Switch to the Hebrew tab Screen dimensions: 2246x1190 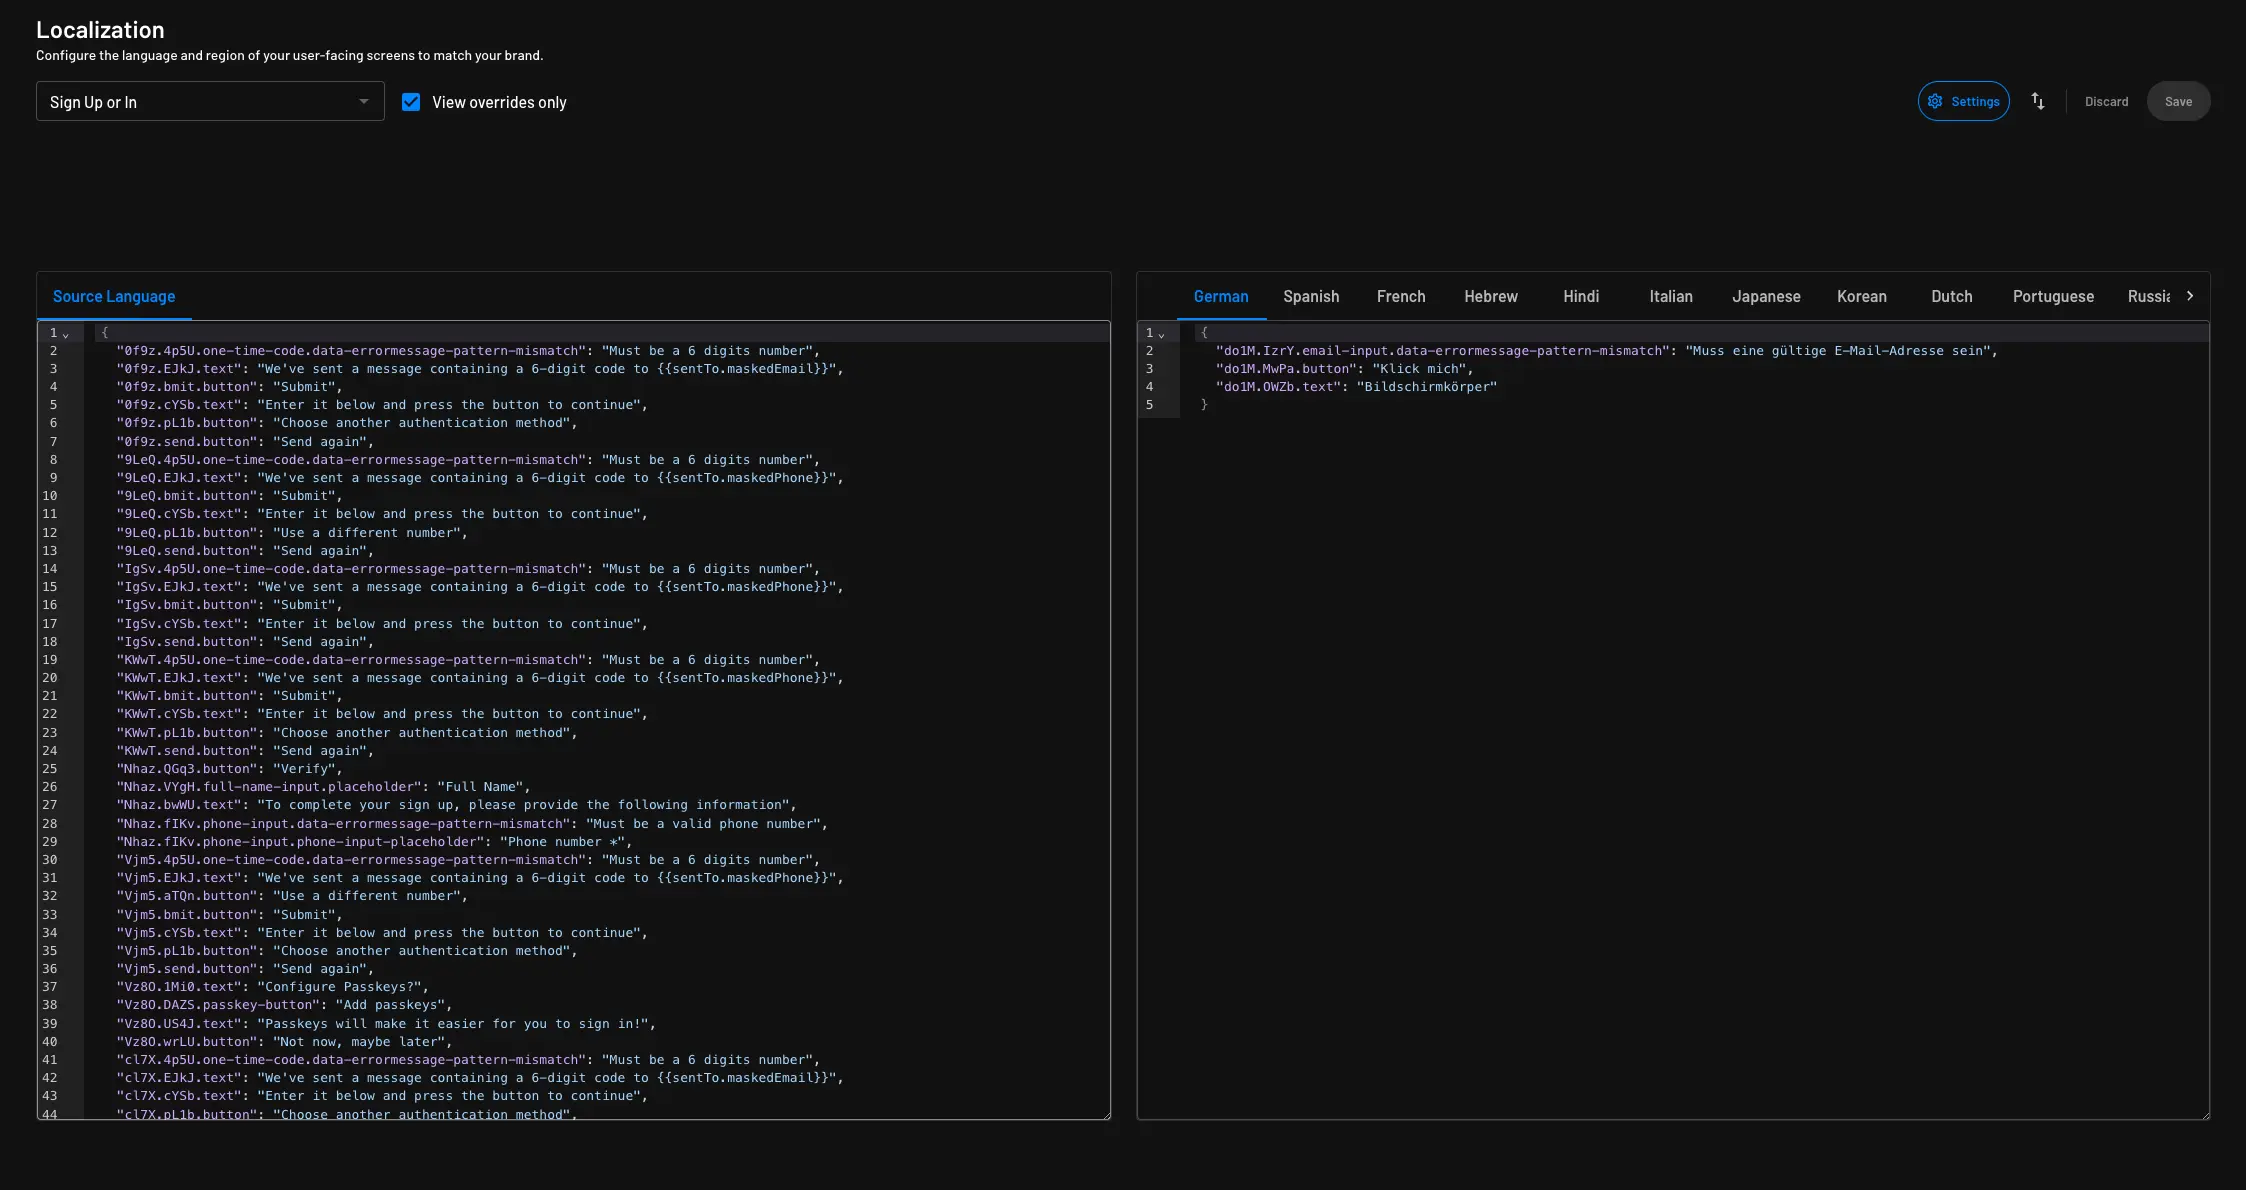pos(1491,296)
